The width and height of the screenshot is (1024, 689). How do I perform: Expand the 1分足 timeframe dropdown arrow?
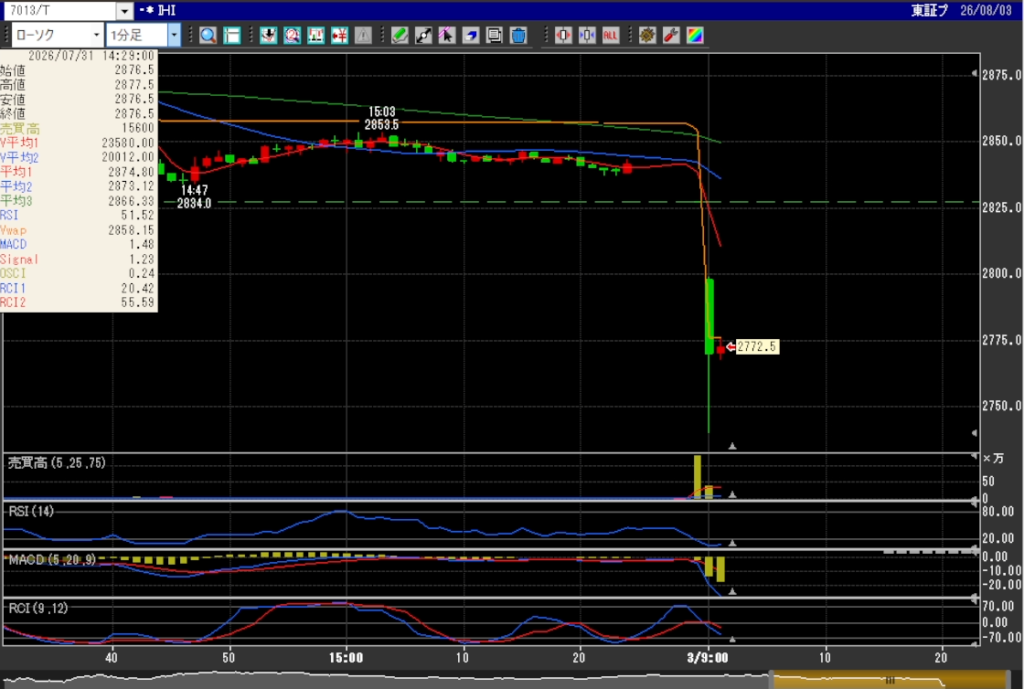(174, 35)
